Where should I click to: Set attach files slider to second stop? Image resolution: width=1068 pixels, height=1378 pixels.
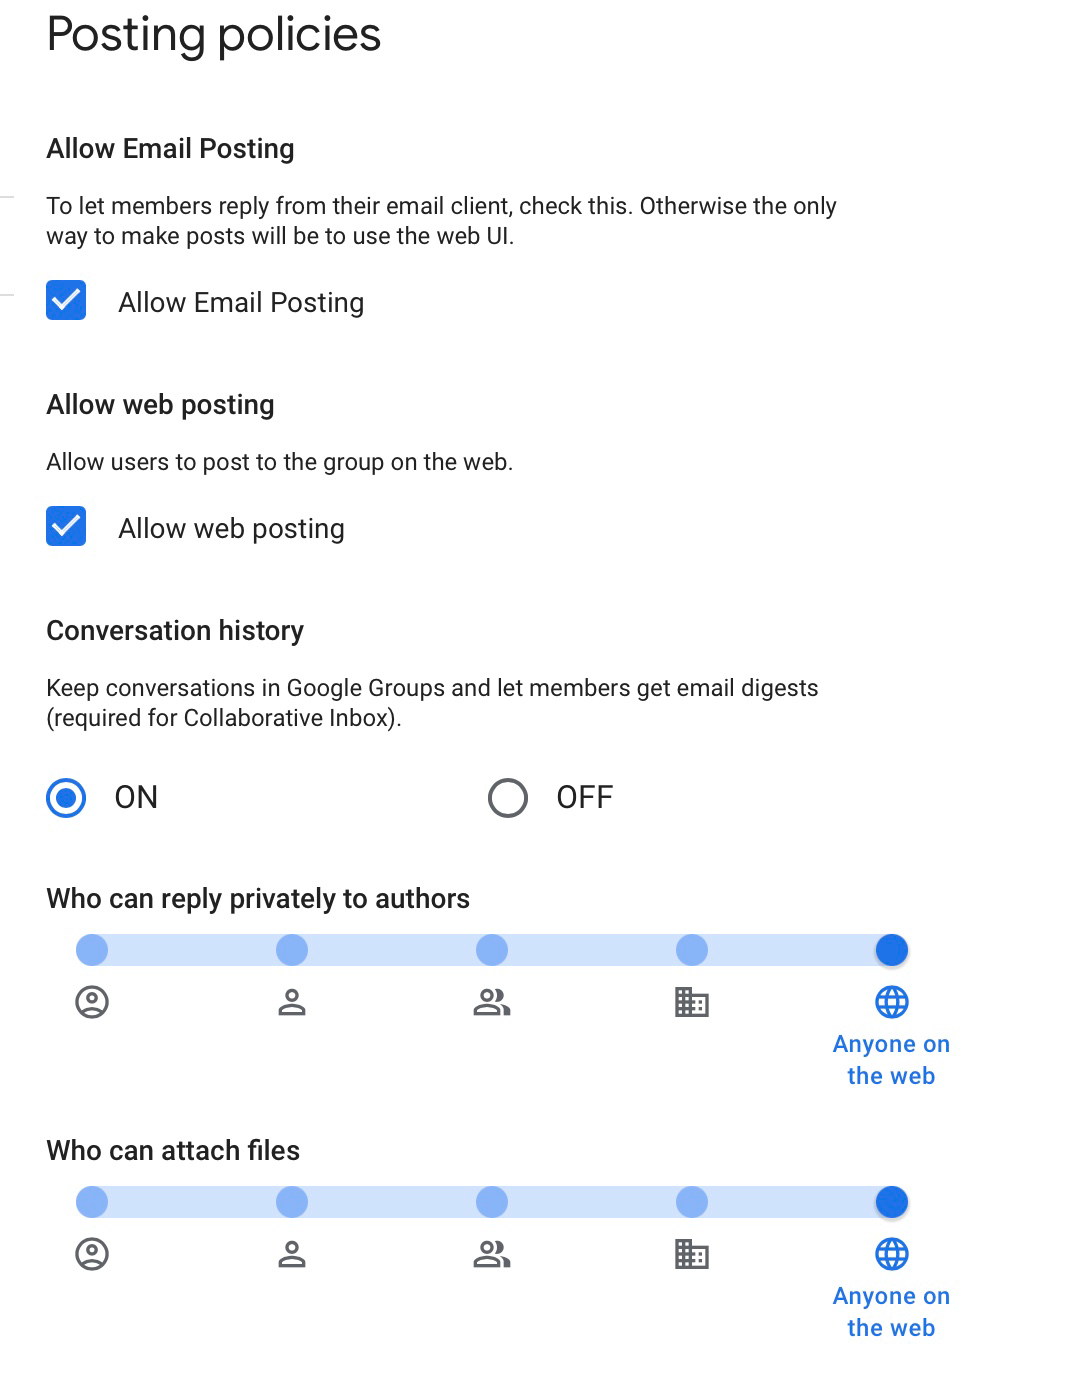(x=292, y=1202)
